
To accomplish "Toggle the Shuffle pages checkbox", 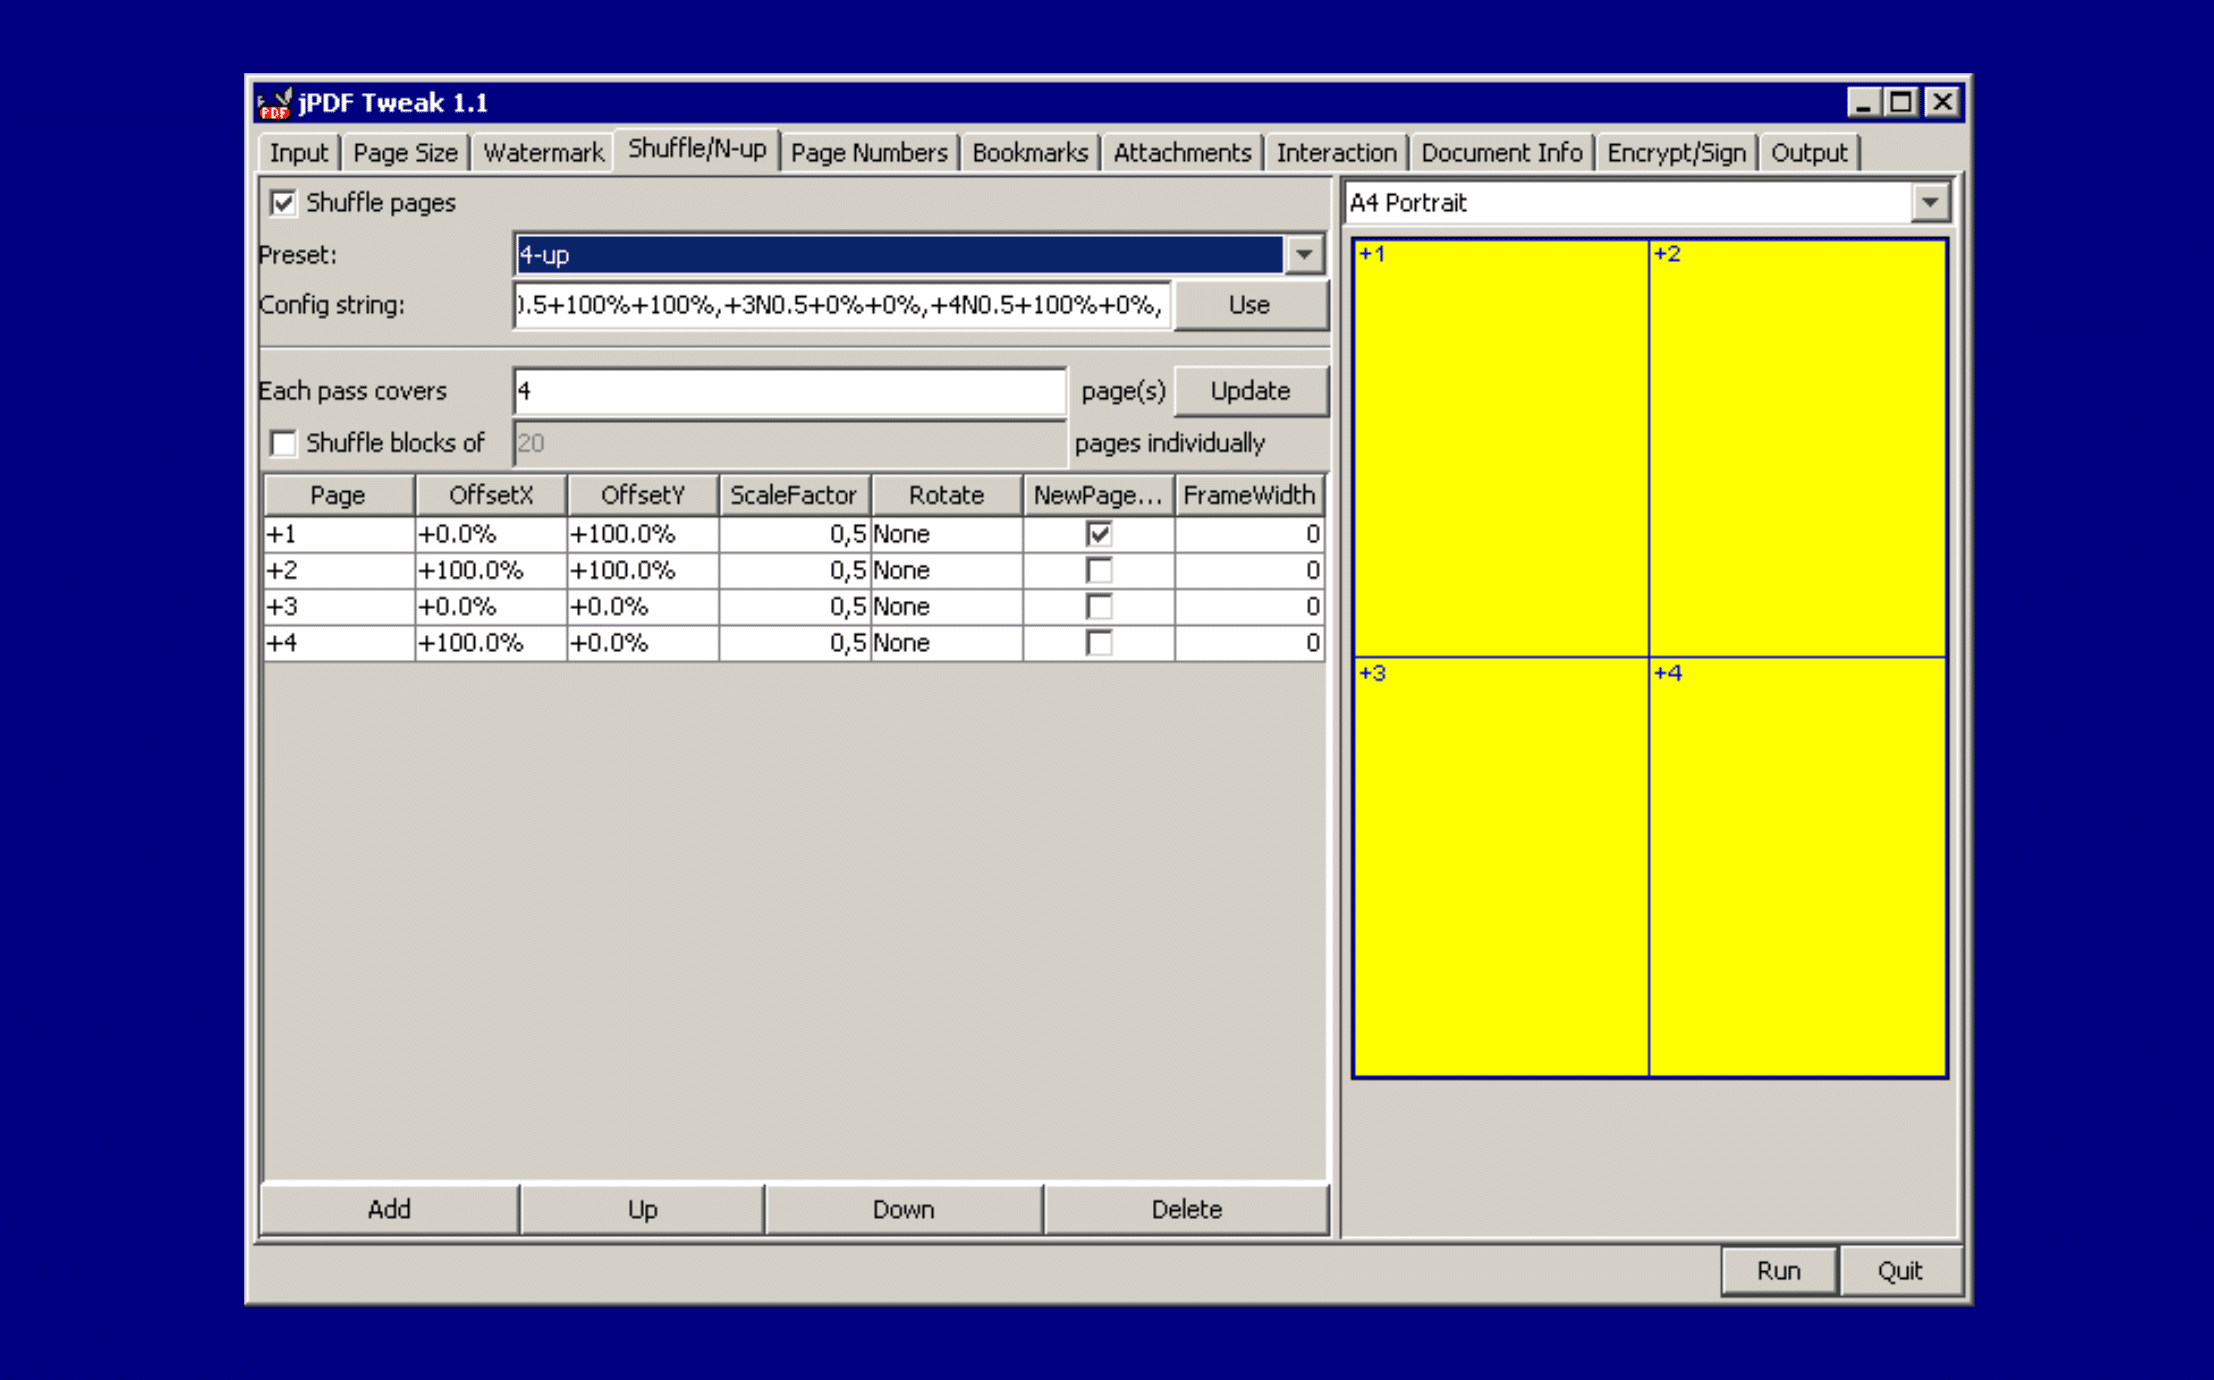I will tap(283, 203).
